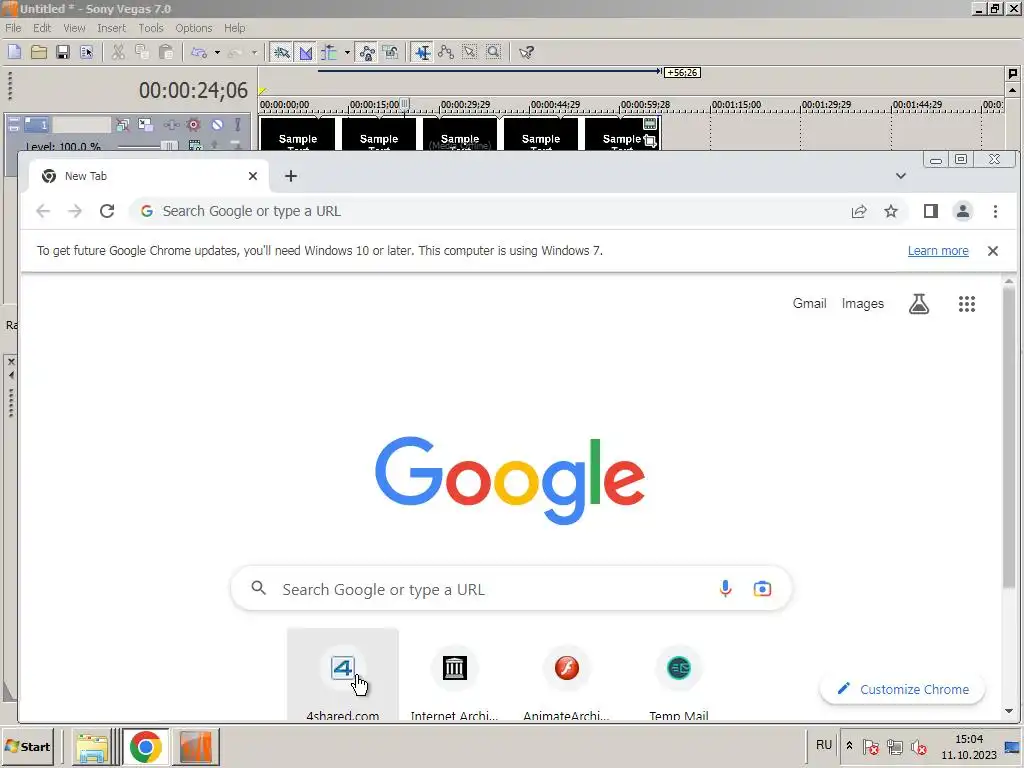Open a new Chrome tab with plus

click(x=291, y=176)
